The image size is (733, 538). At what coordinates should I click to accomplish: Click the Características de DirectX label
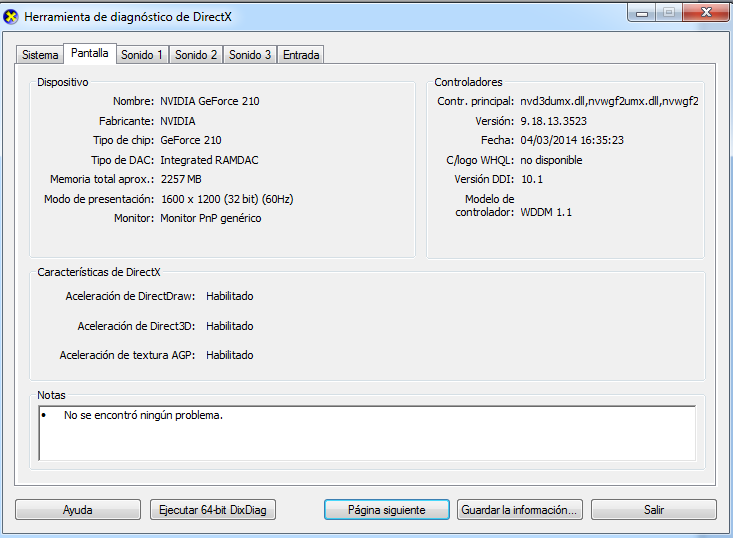(99, 272)
